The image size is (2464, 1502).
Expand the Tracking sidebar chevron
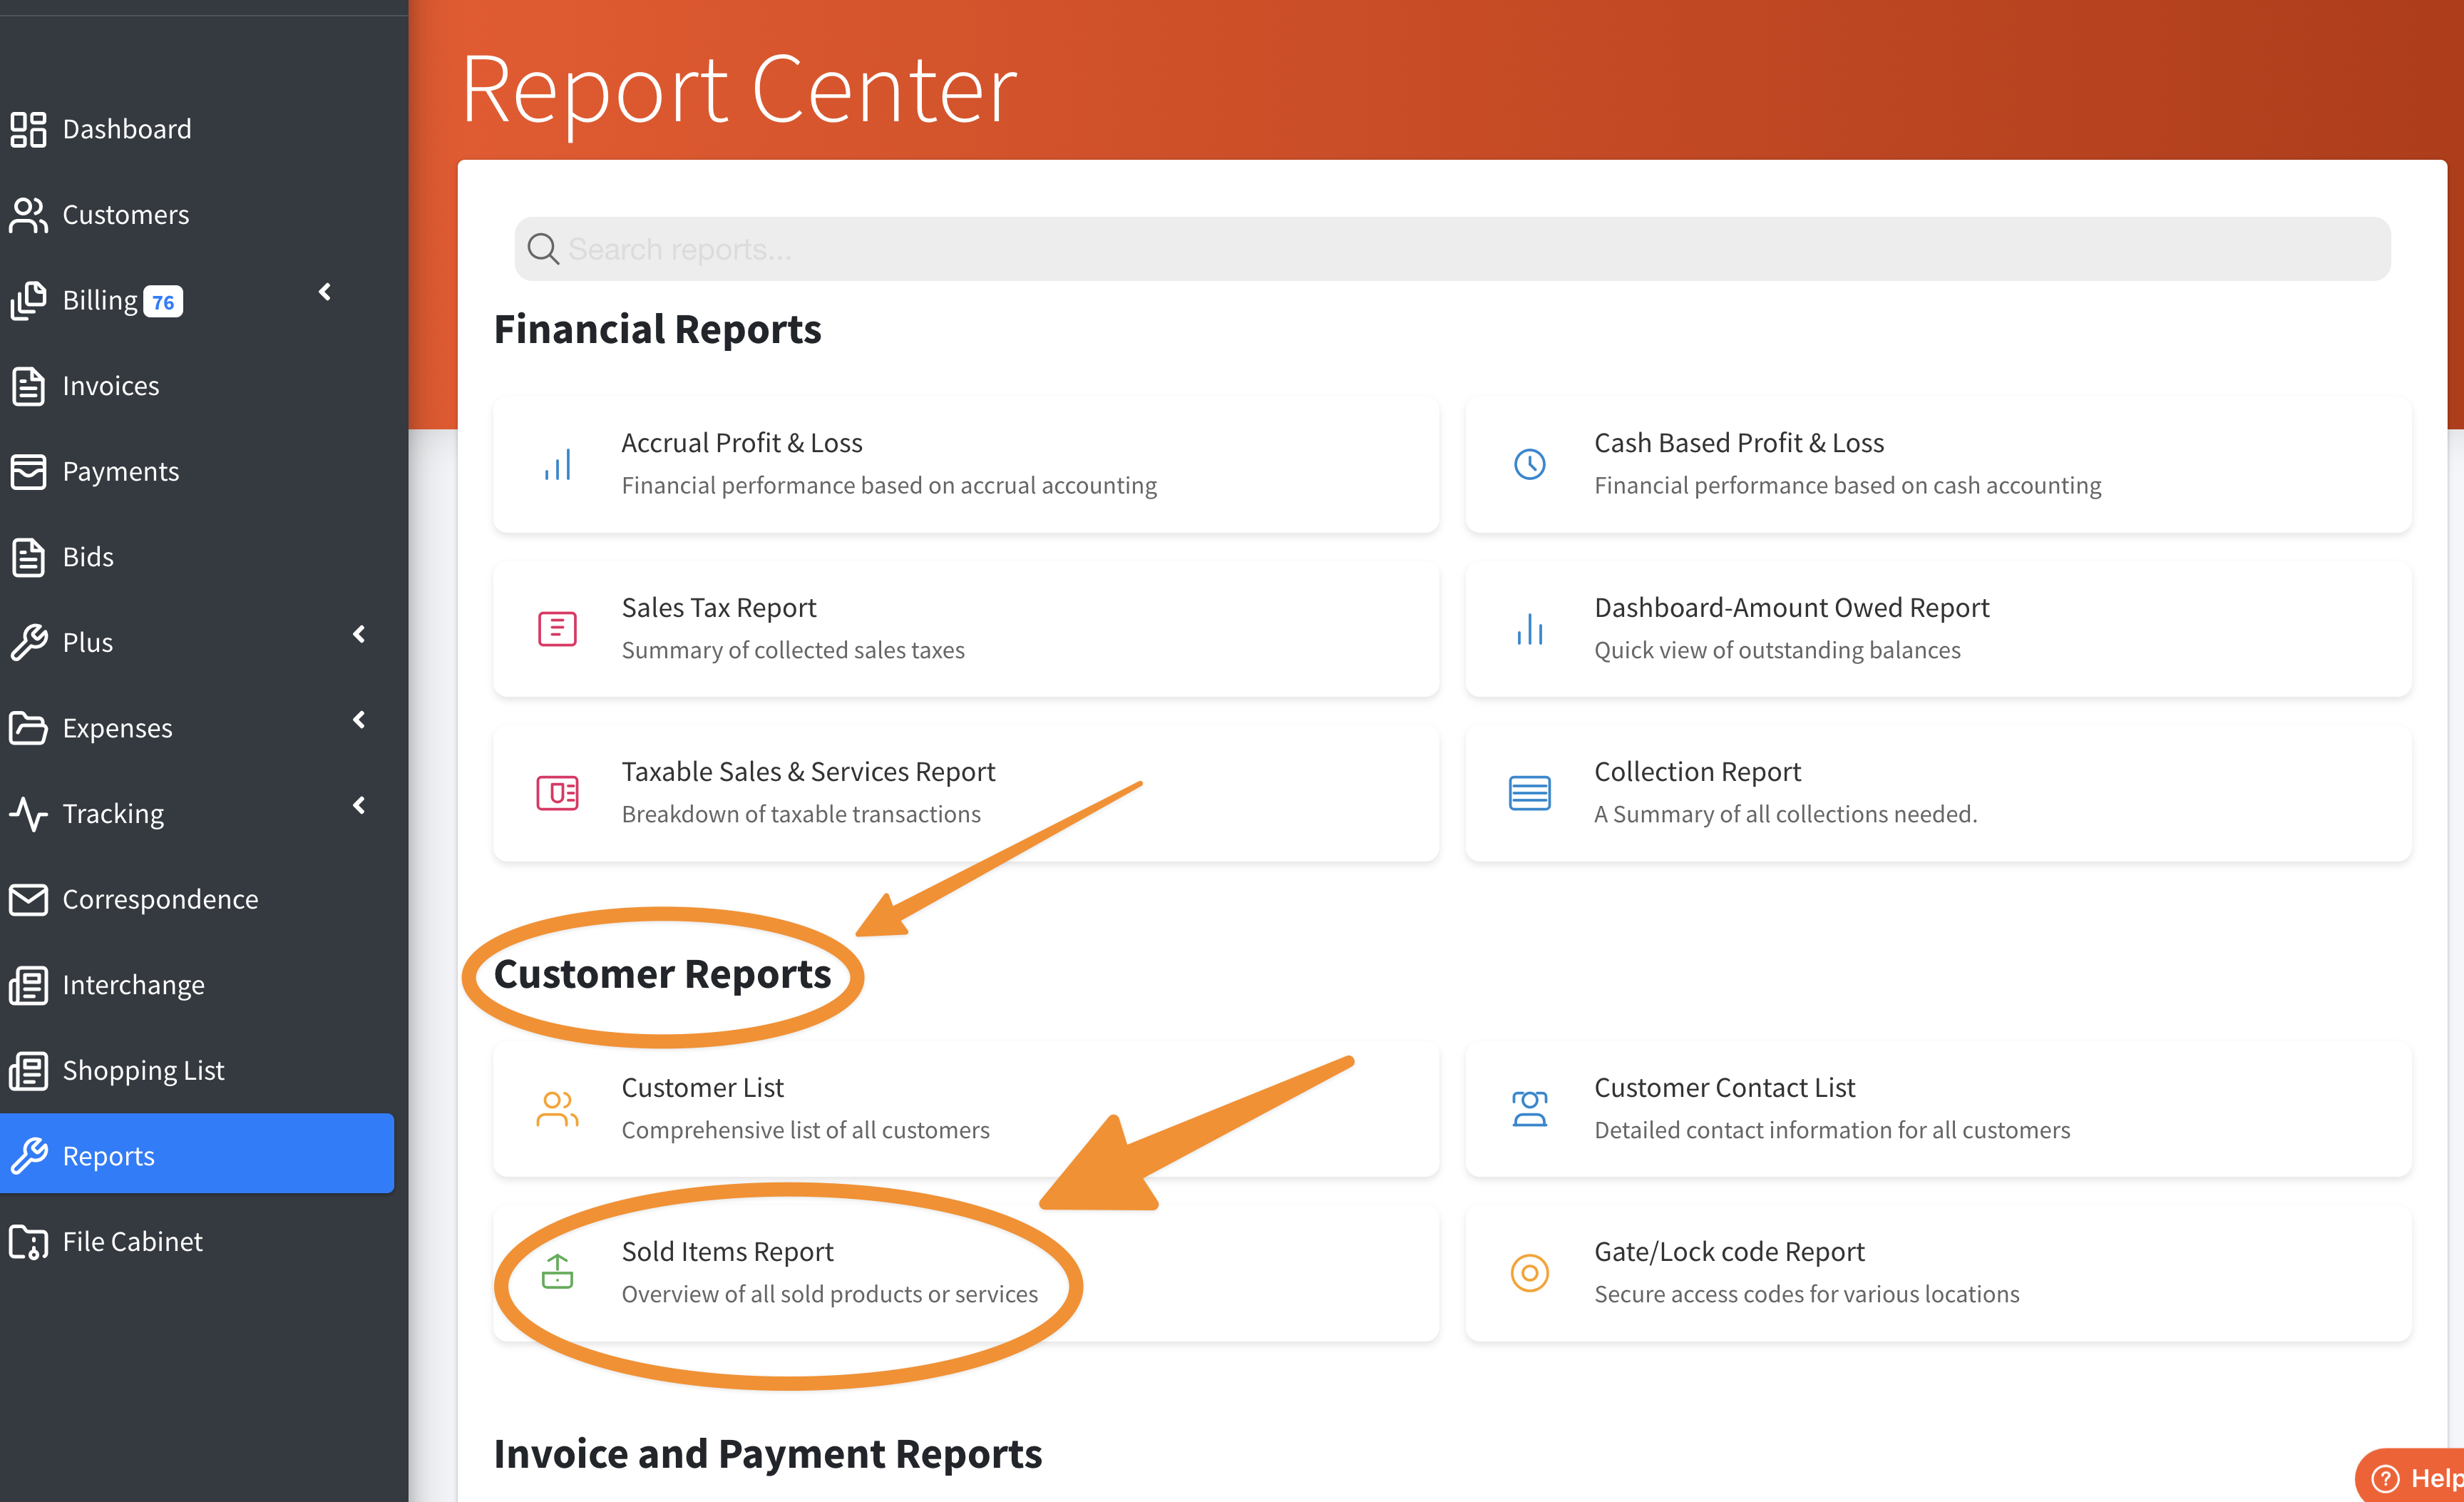(x=359, y=805)
